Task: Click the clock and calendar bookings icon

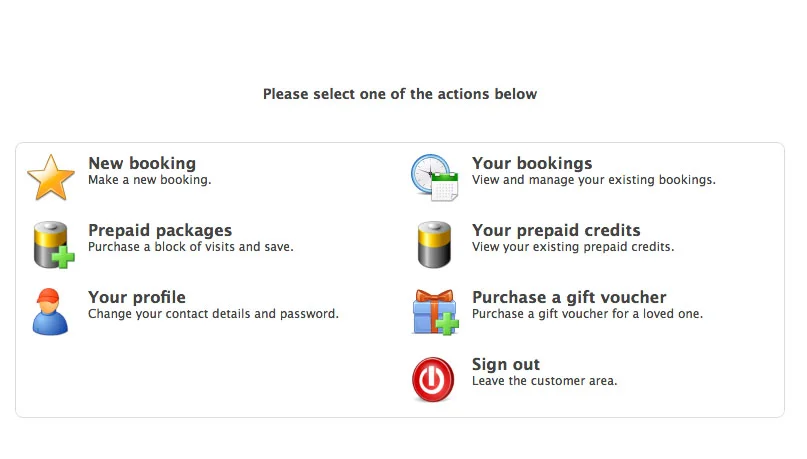Action: pos(434,178)
